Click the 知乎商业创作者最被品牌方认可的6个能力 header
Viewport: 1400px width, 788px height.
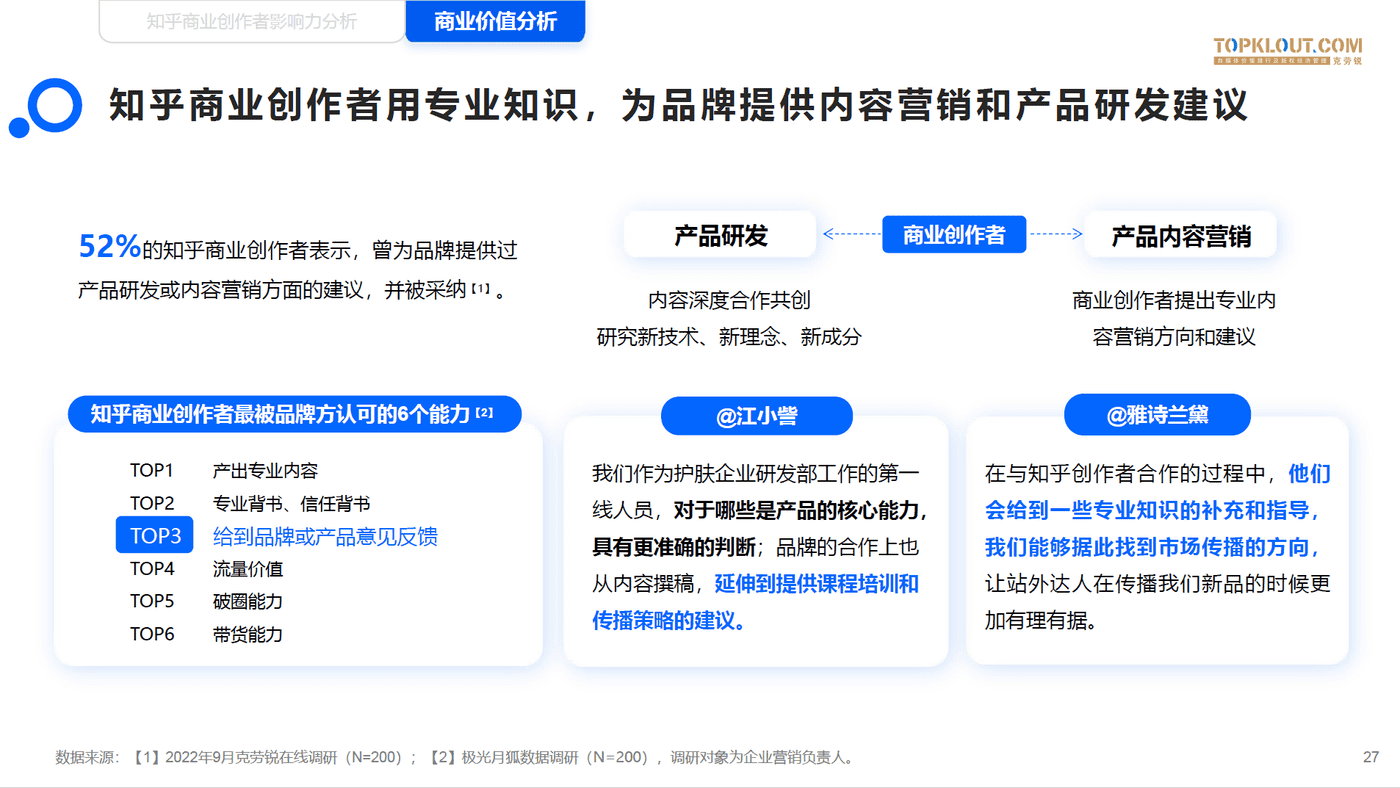tap(295, 414)
